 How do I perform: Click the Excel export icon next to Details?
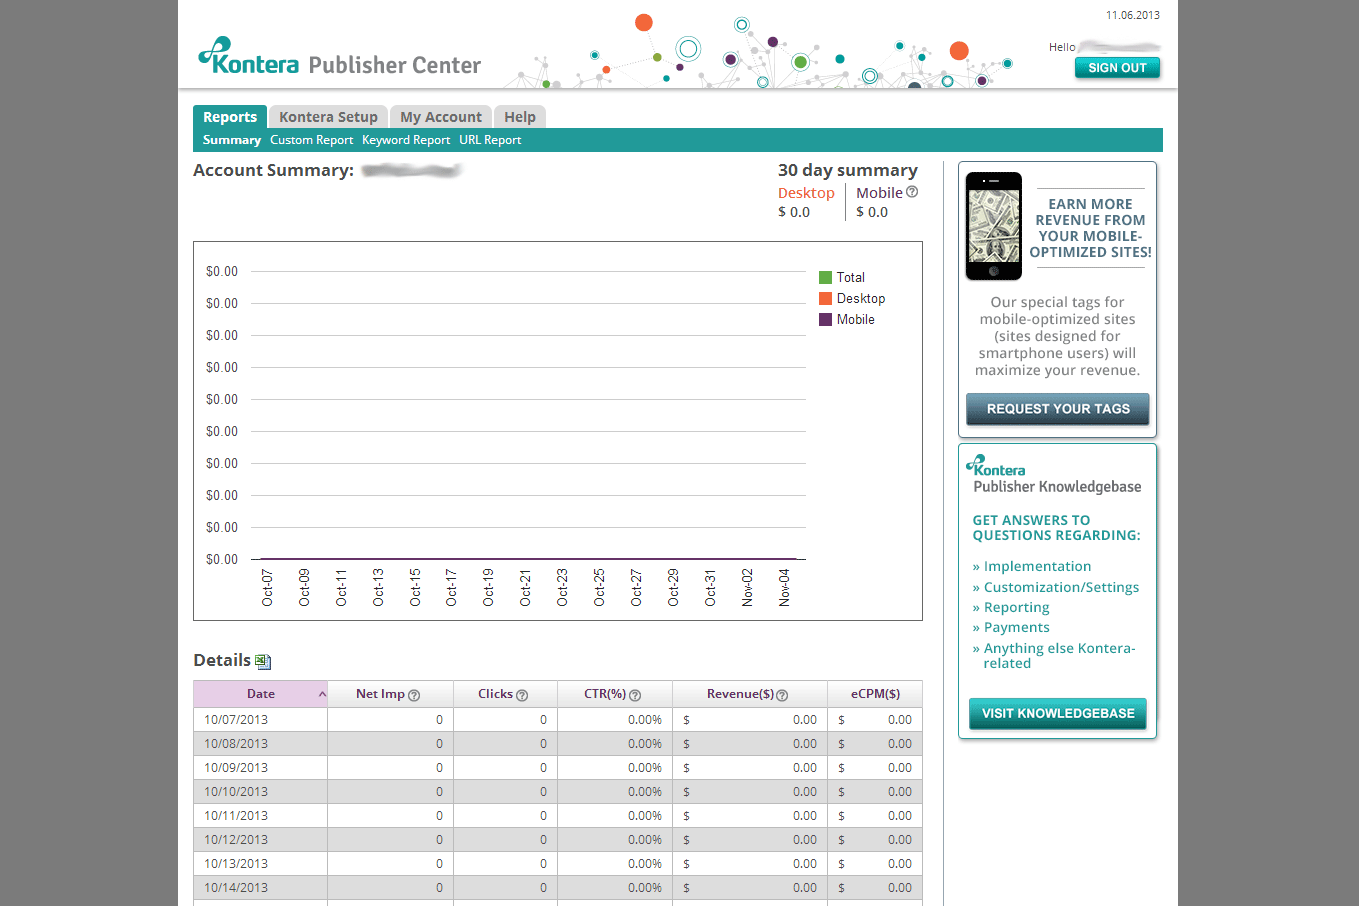coord(263,661)
